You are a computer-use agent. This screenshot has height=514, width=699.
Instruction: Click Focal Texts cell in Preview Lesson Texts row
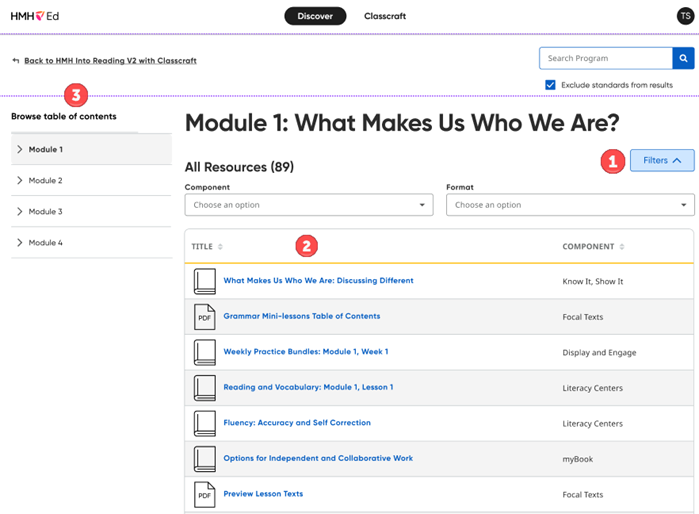tap(583, 495)
